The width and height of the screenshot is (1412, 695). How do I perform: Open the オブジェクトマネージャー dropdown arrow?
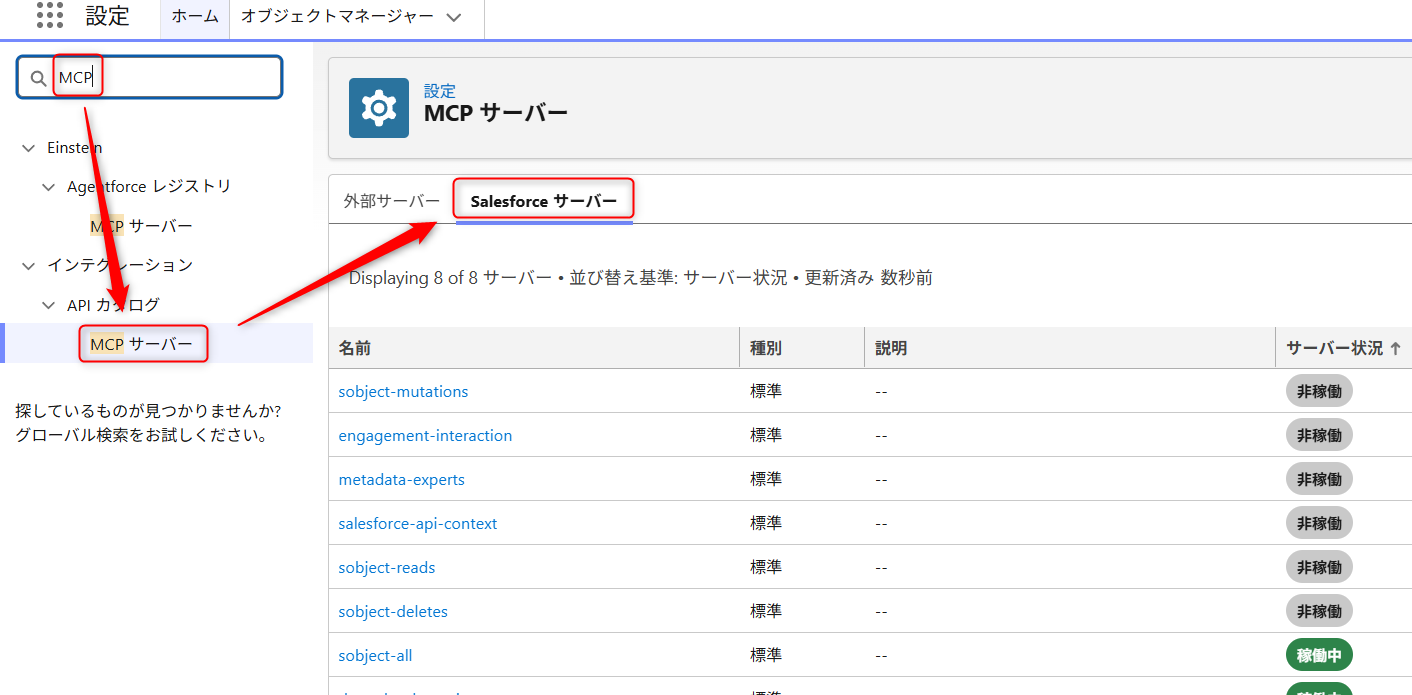(454, 17)
